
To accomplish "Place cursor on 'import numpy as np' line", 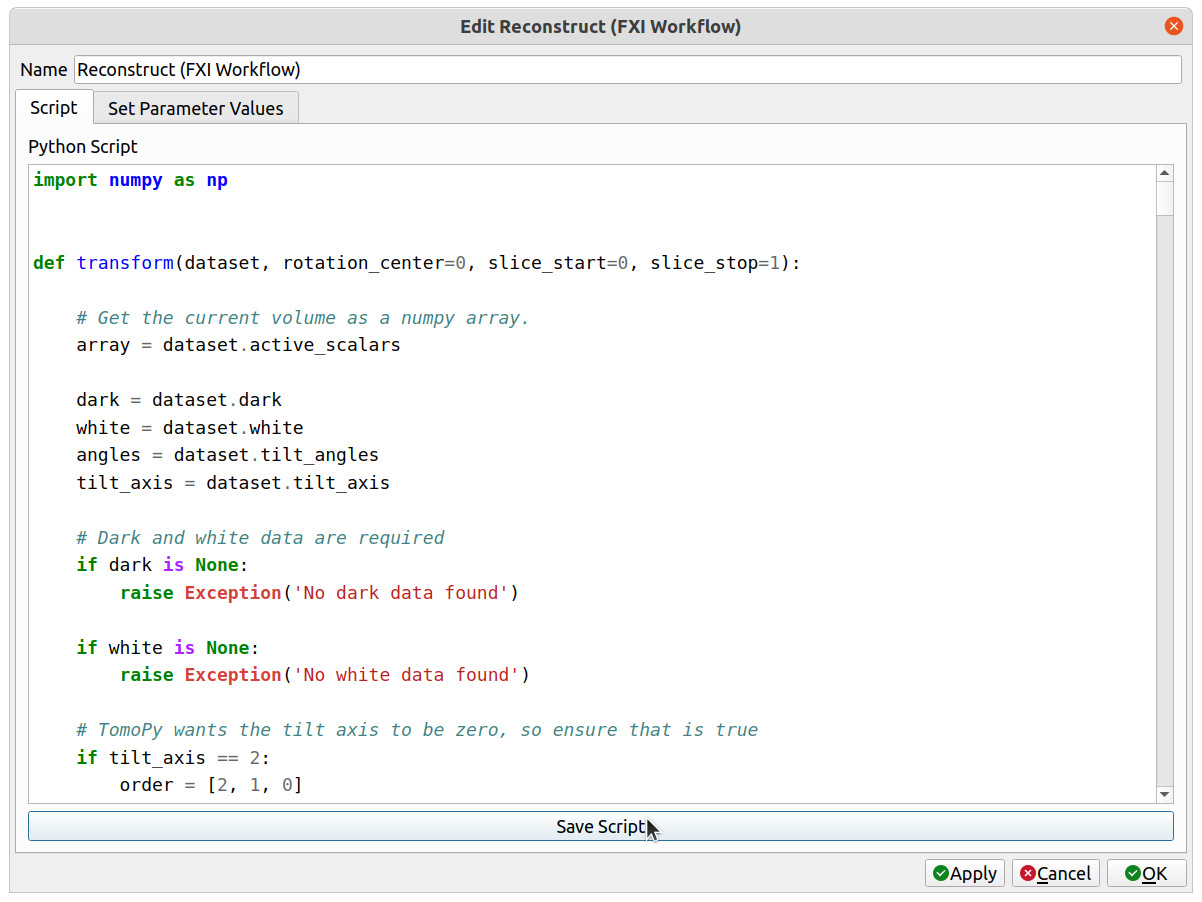I will (130, 180).
